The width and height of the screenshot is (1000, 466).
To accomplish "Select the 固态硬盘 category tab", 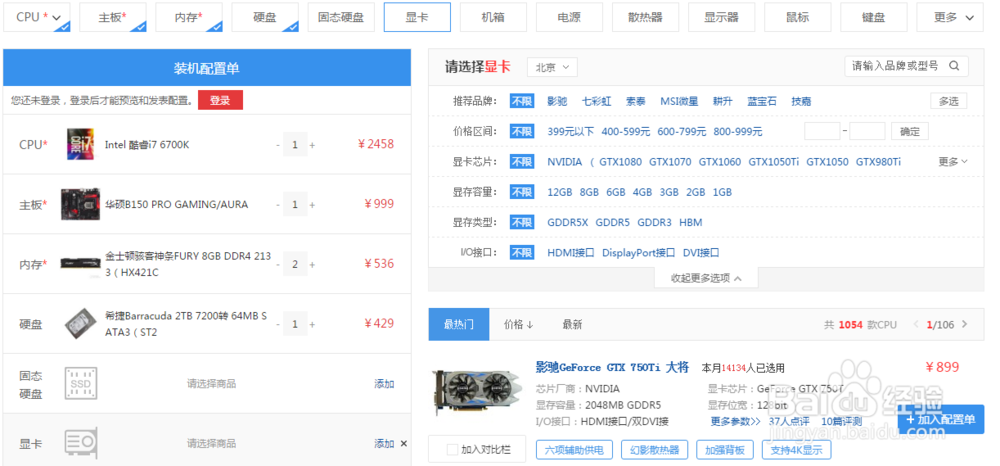I will tap(341, 17).
